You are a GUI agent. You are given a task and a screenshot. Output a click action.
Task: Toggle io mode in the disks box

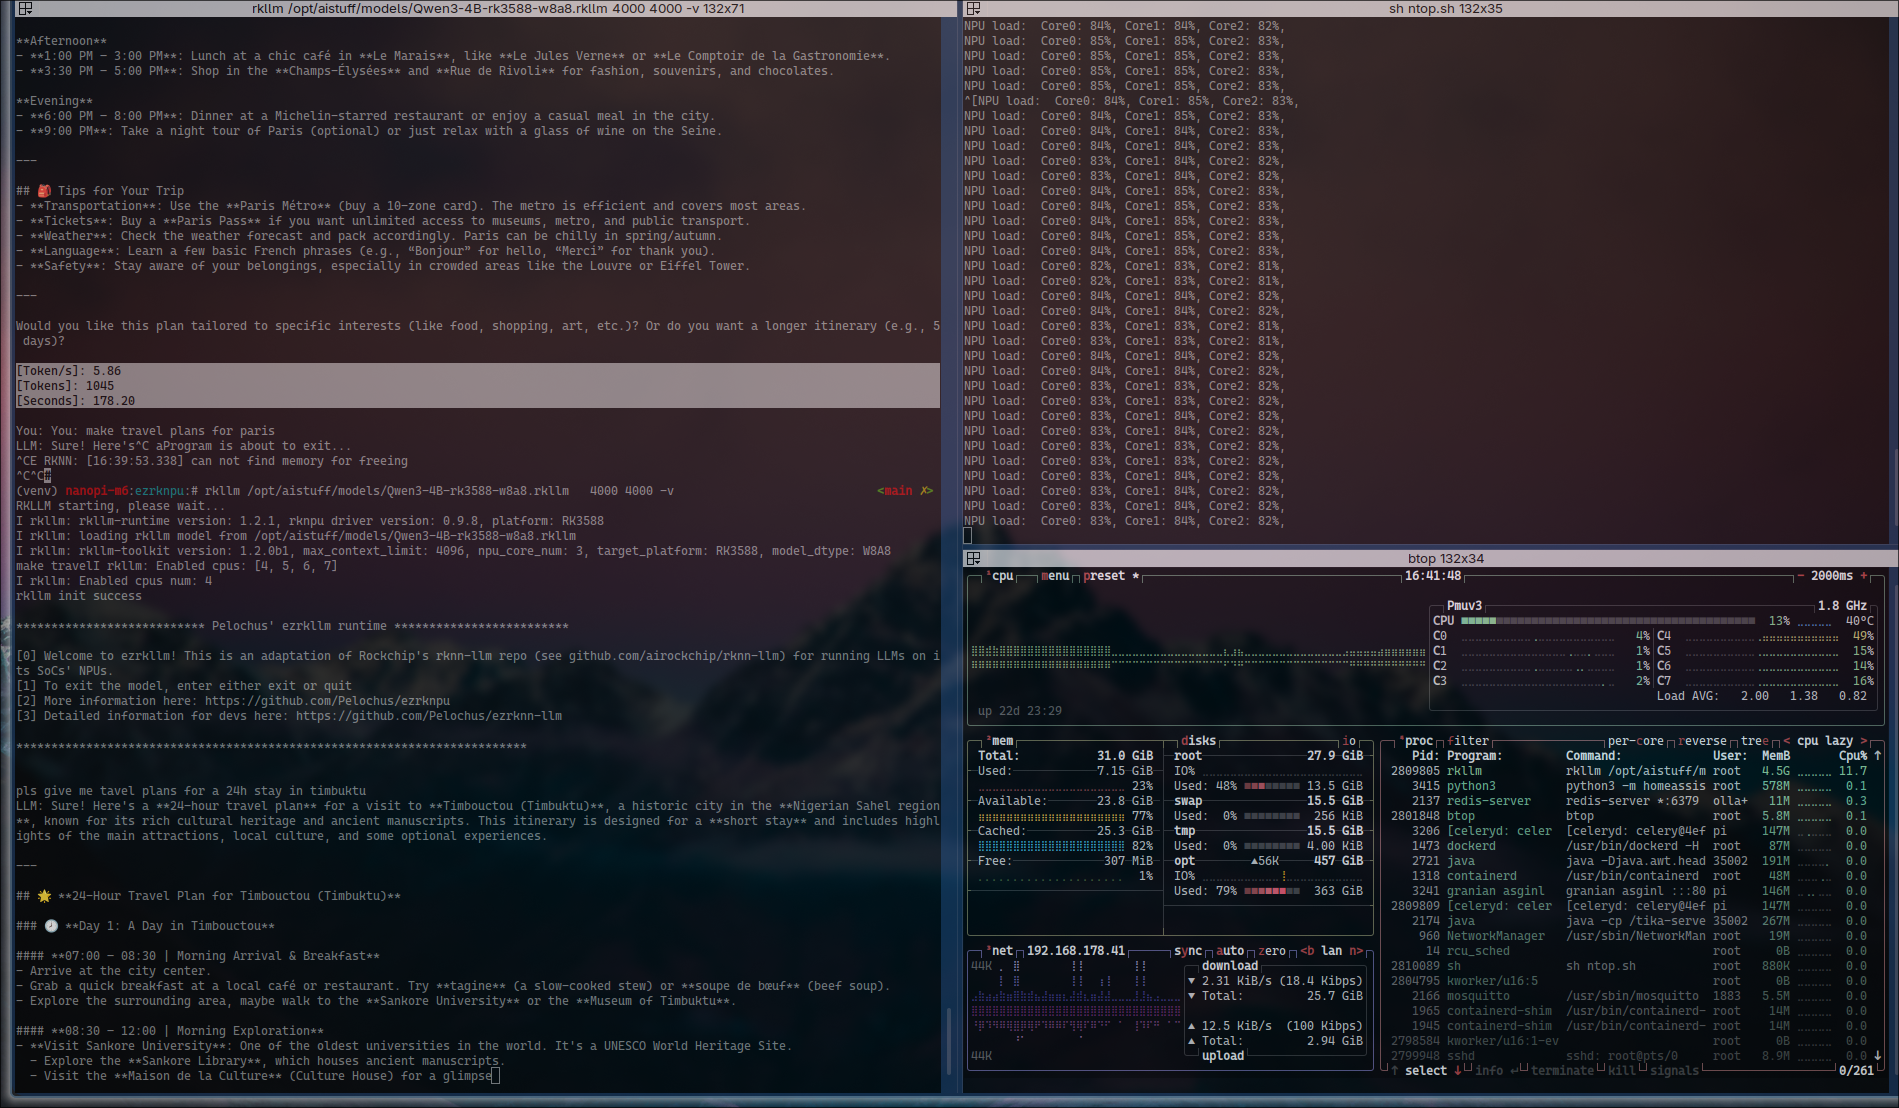click(x=1349, y=741)
